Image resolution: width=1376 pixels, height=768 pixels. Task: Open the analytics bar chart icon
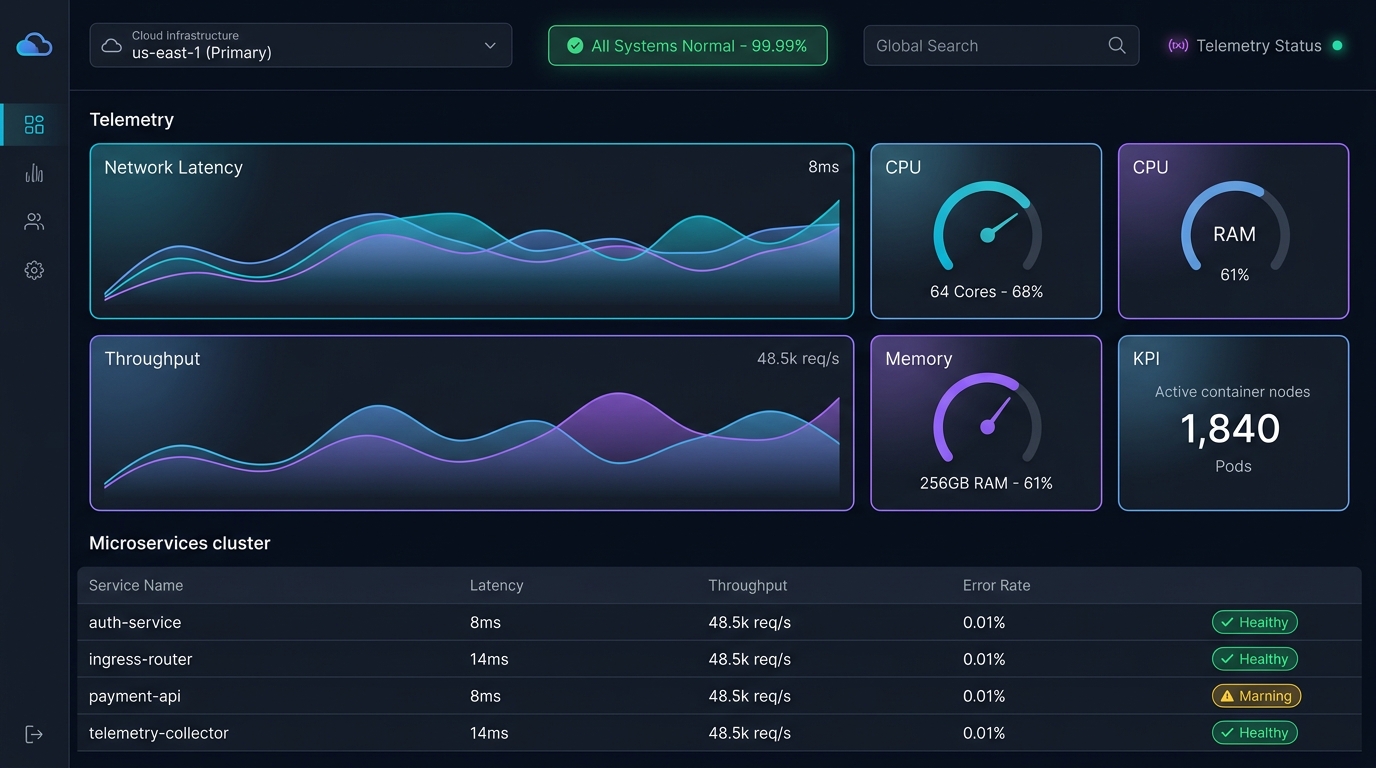[x=34, y=173]
